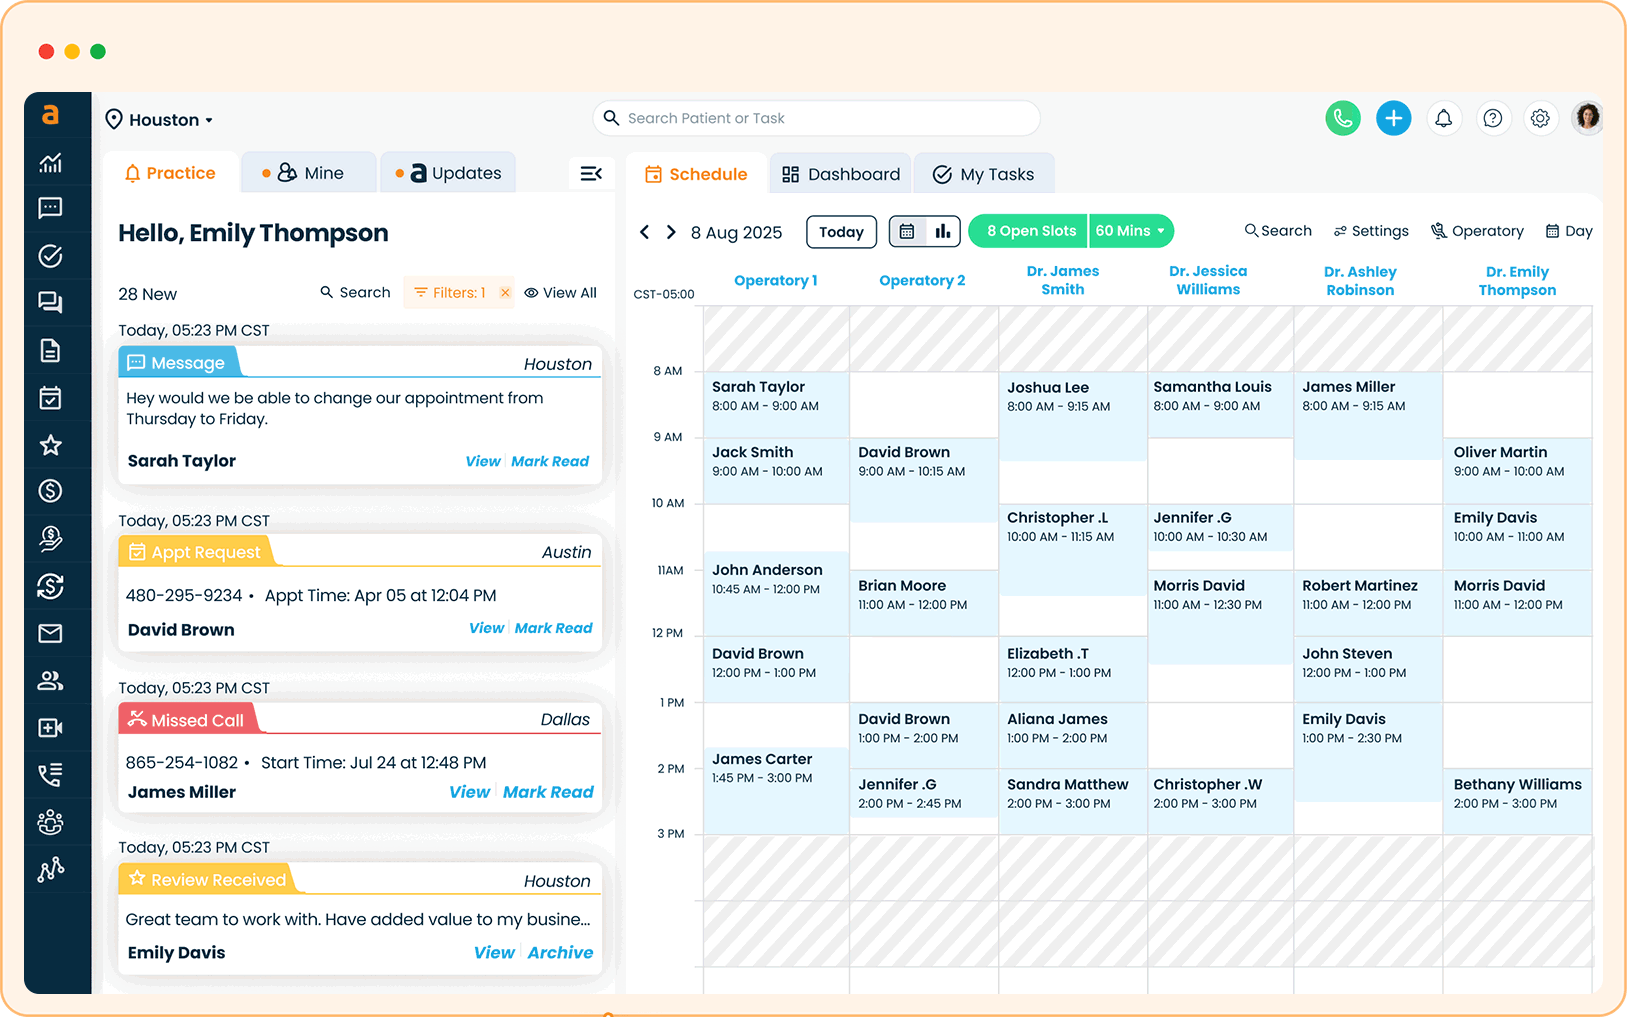Screen dimensions: 1627x1017
Task: Open the video camera sidebar icon
Action: pos(50,728)
